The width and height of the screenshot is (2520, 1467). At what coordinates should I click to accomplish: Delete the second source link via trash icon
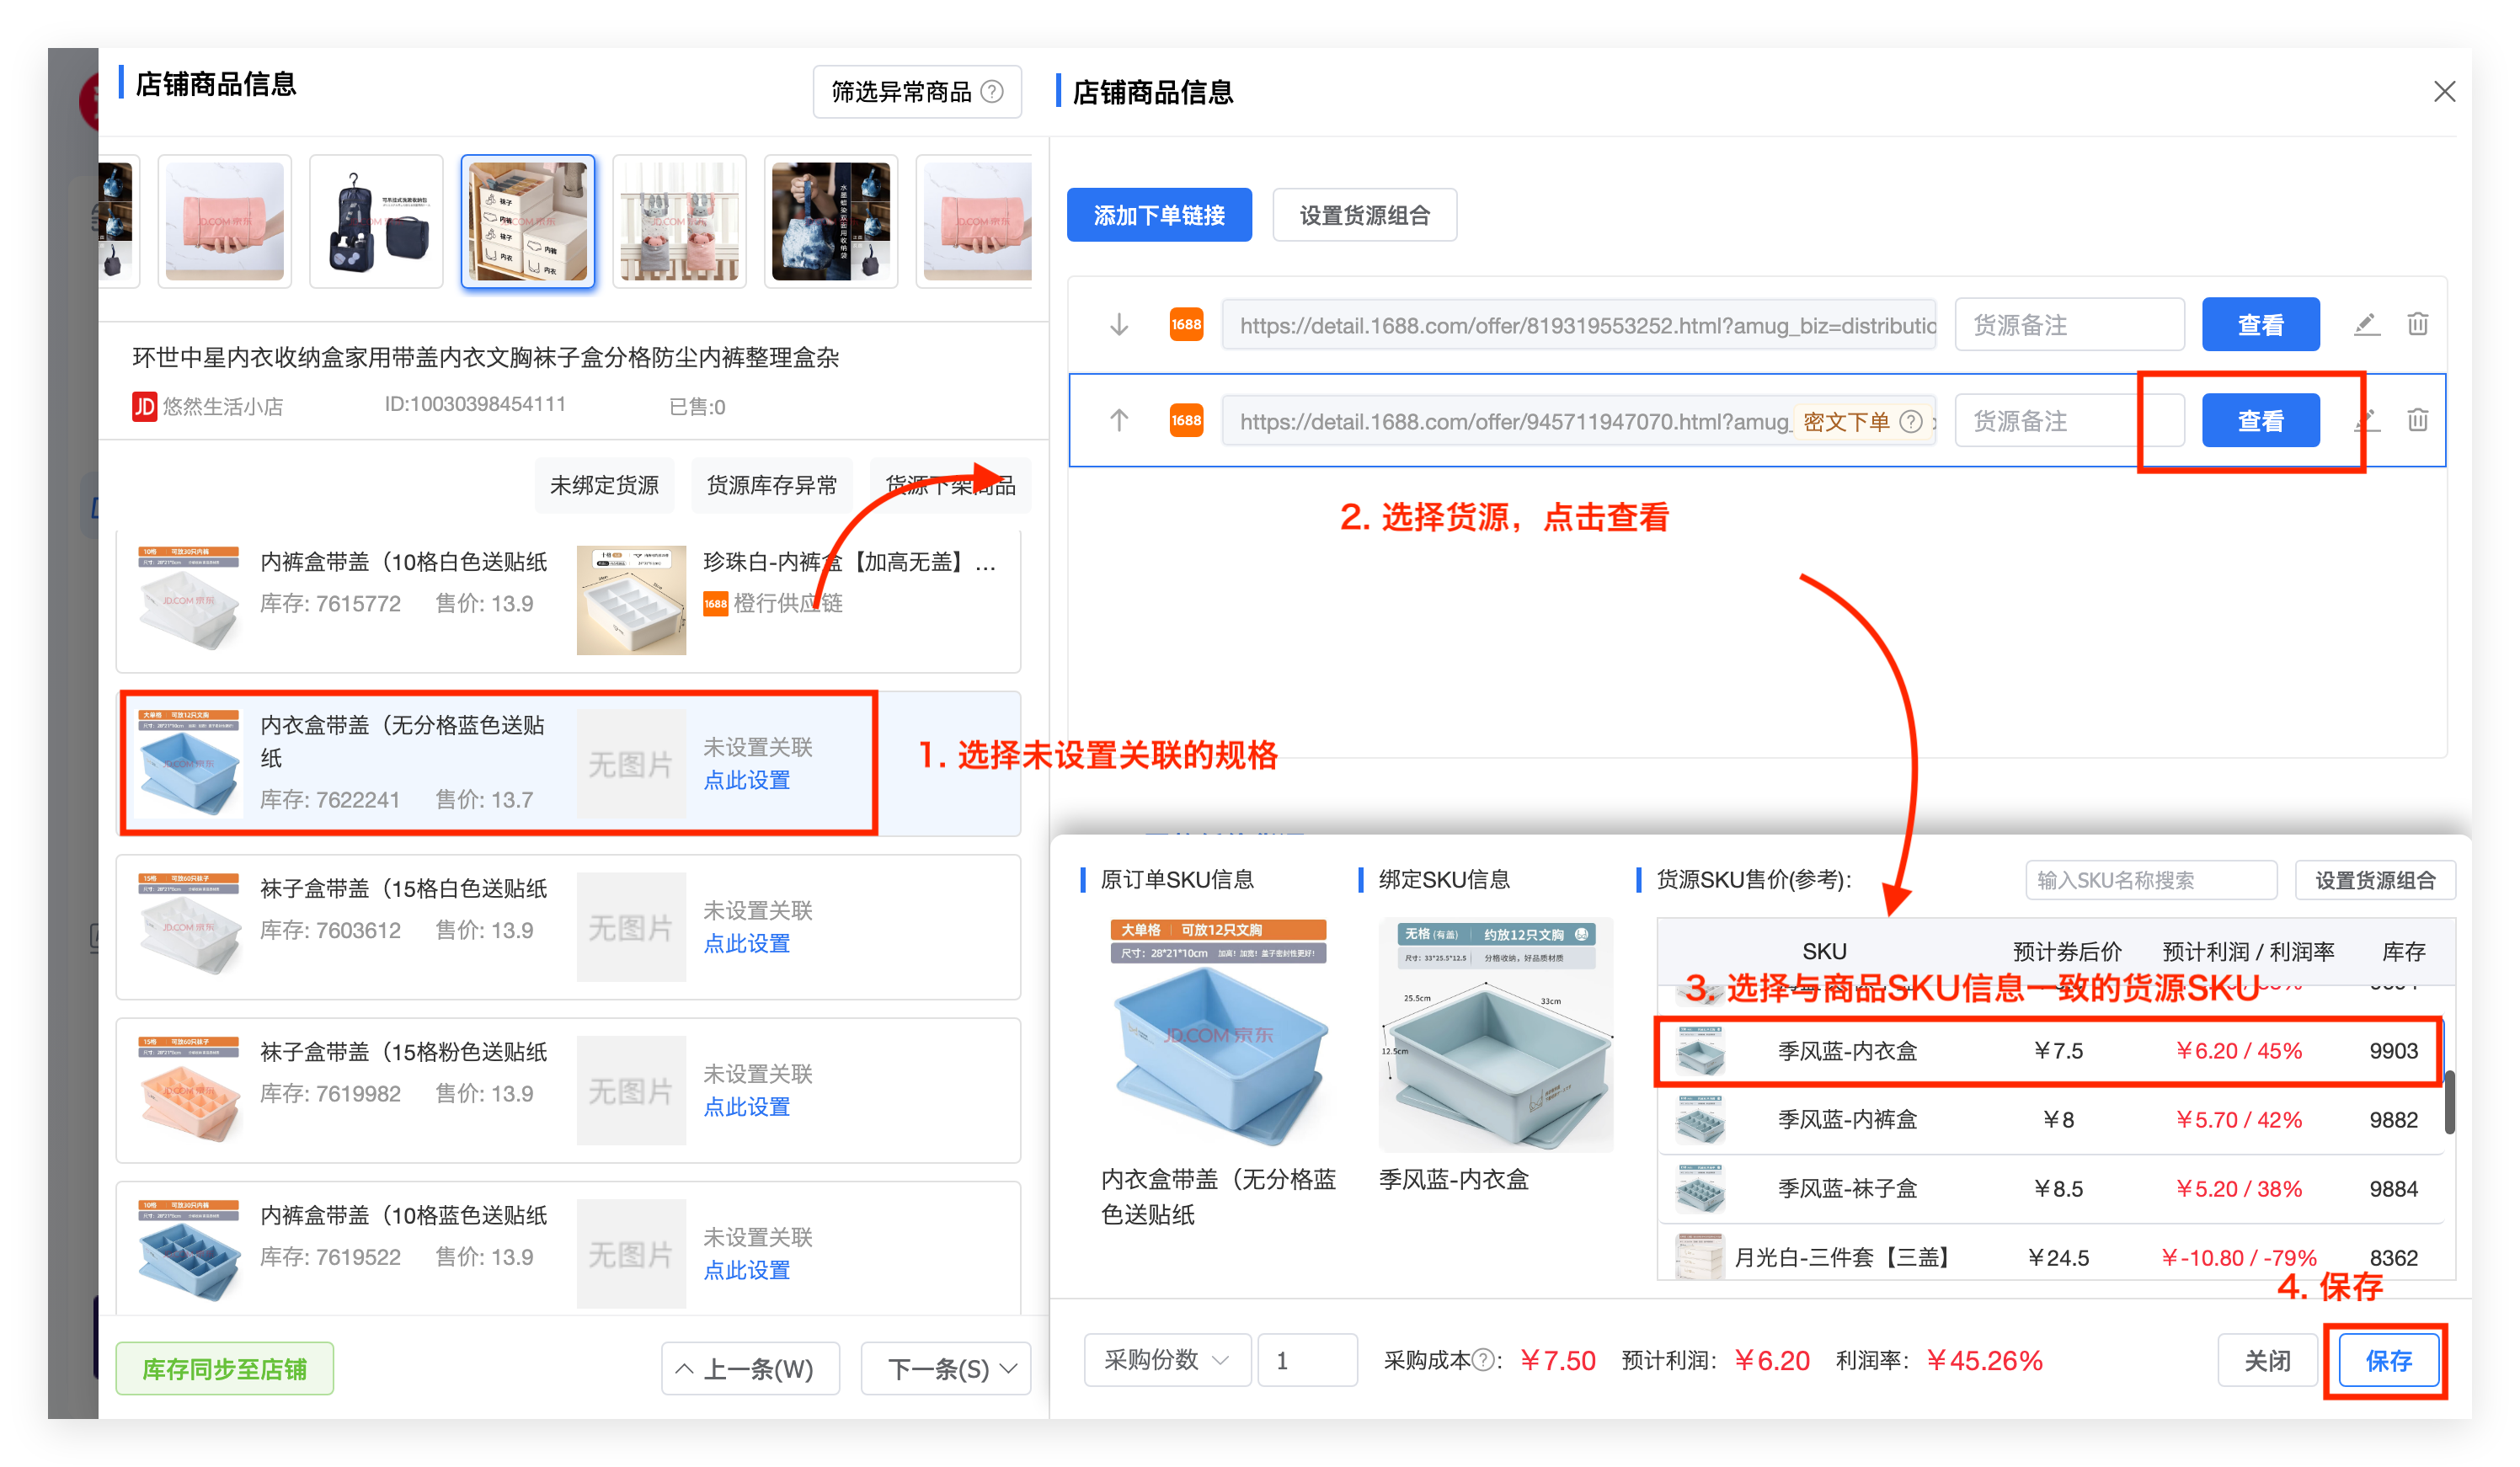[2417, 420]
